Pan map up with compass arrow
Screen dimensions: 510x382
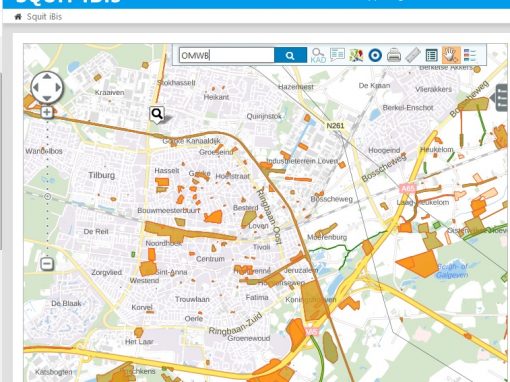47,76
